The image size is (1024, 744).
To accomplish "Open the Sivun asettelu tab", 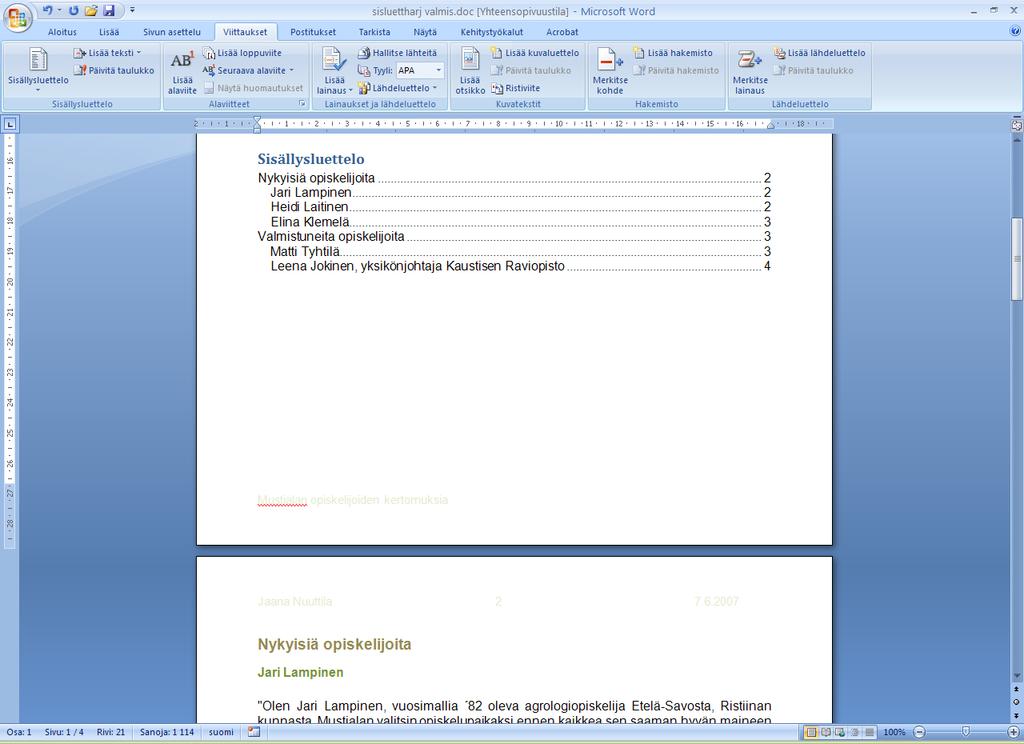I will point(172,32).
